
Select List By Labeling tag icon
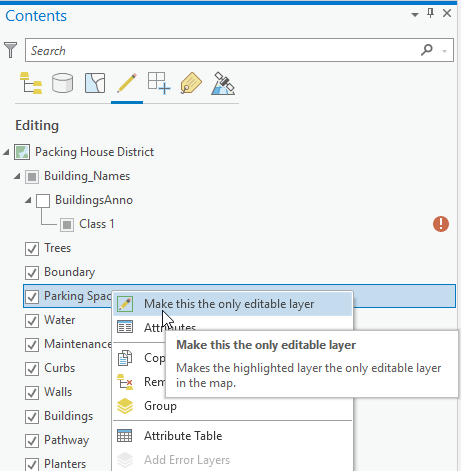191,83
